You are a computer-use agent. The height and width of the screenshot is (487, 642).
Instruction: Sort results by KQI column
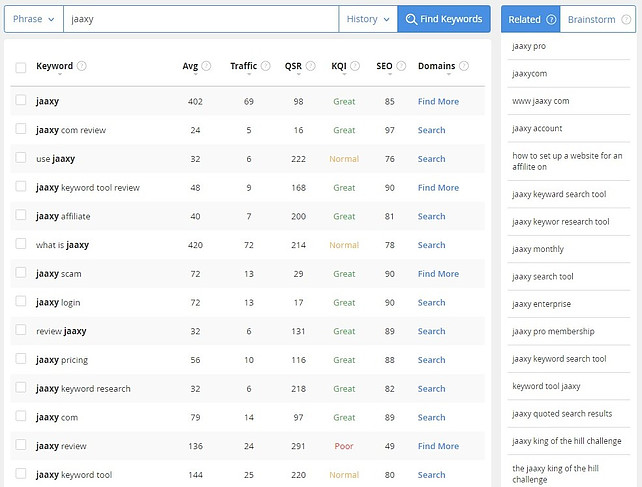[x=339, y=66]
